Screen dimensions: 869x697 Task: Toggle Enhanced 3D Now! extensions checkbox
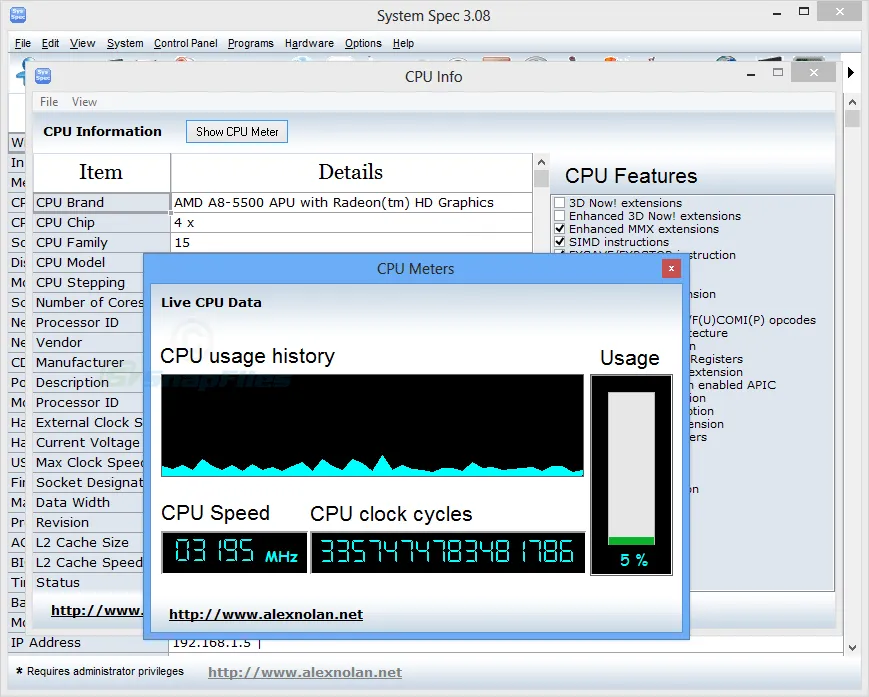coord(560,216)
